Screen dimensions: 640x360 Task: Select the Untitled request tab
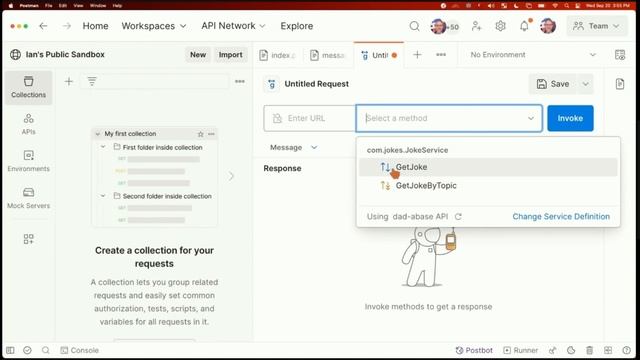tap(379, 55)
